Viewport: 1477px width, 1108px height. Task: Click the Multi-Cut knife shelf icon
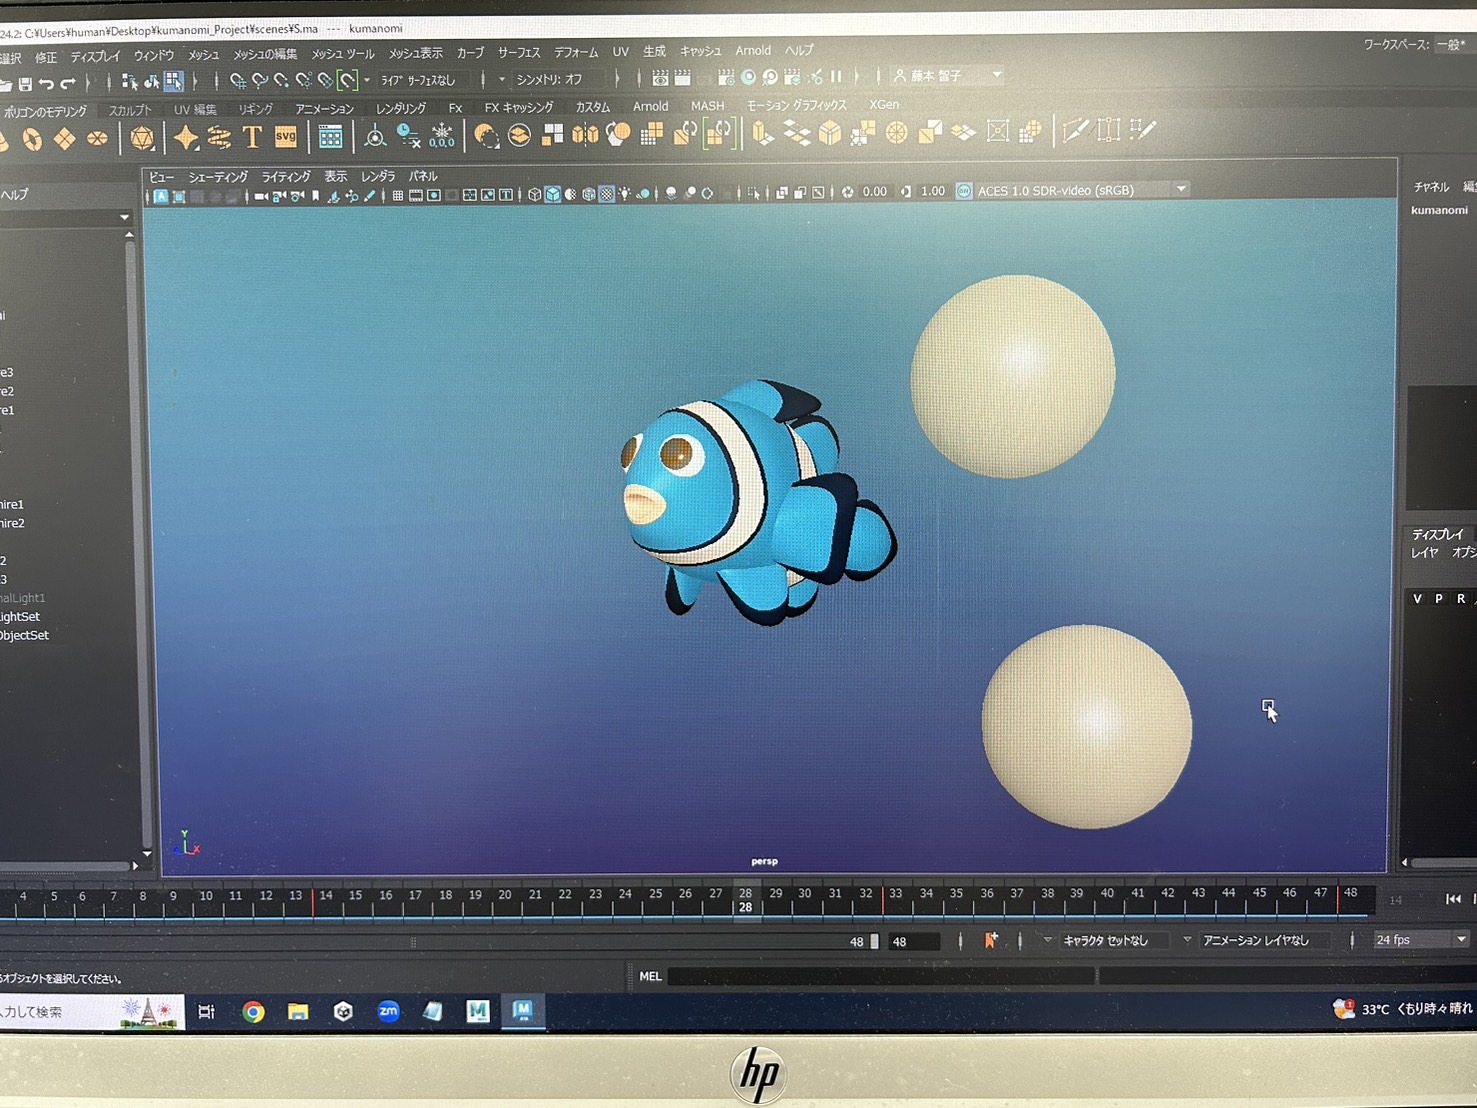1075,130
